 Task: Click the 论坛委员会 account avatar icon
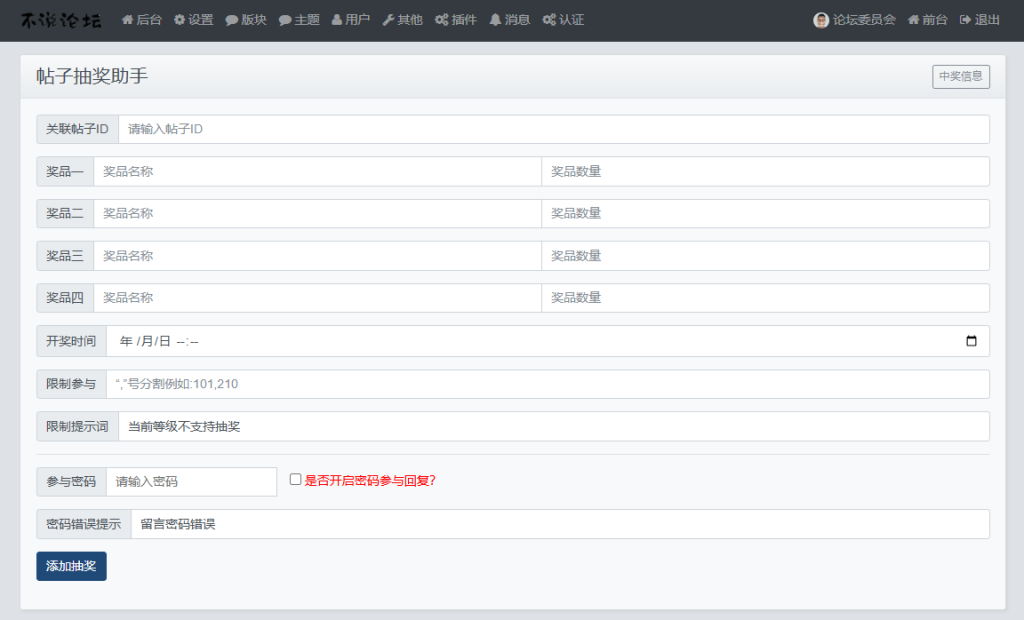click(819, 19)
